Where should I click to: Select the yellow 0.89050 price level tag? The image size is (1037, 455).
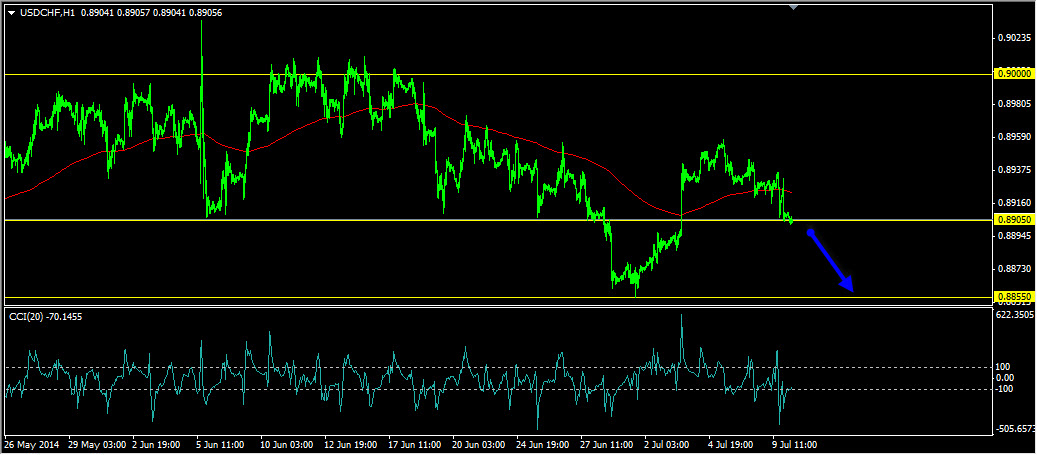point(1014,220)
